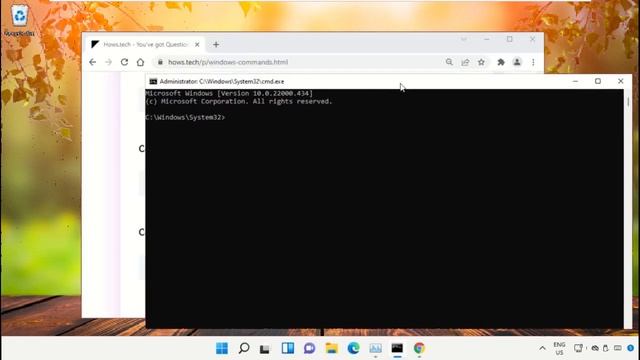Open File Explorer from the taskbar
Viewport: 640px width, 360px height.
[x=331, y=348]
